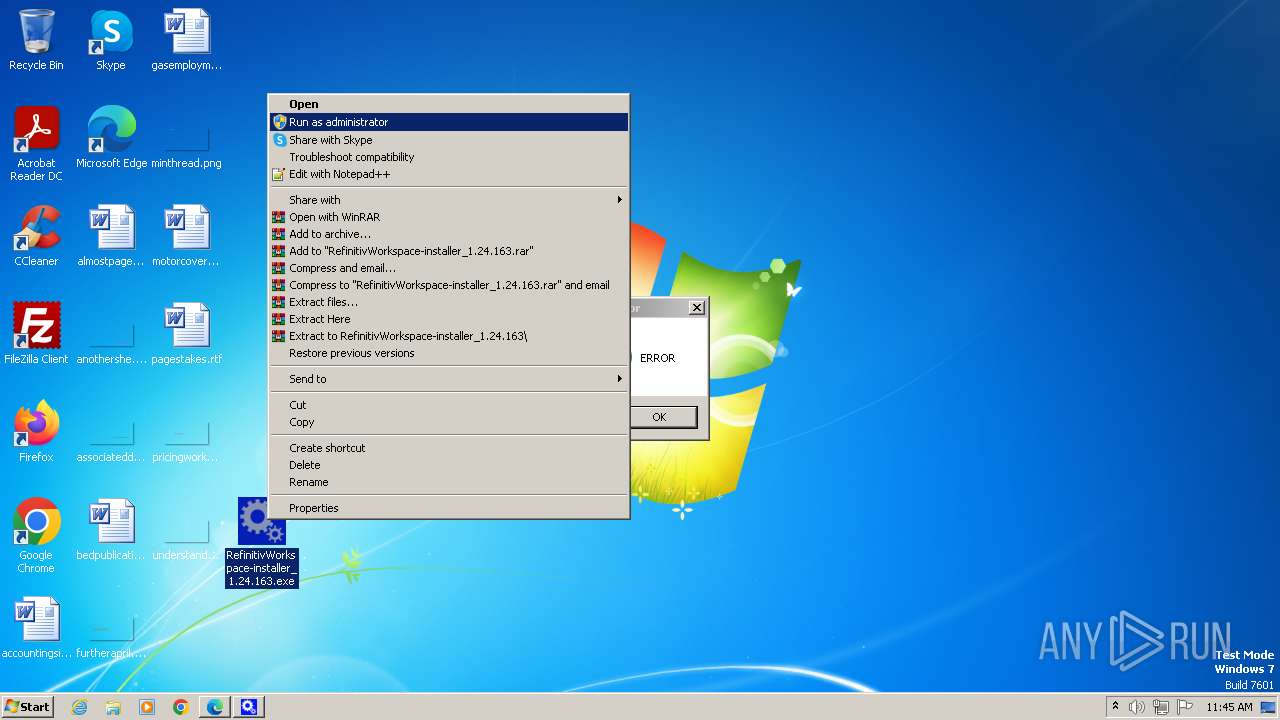Click network tray icon
Viewport: 1280px width, 720px height.
click(x=1161, y=707)
